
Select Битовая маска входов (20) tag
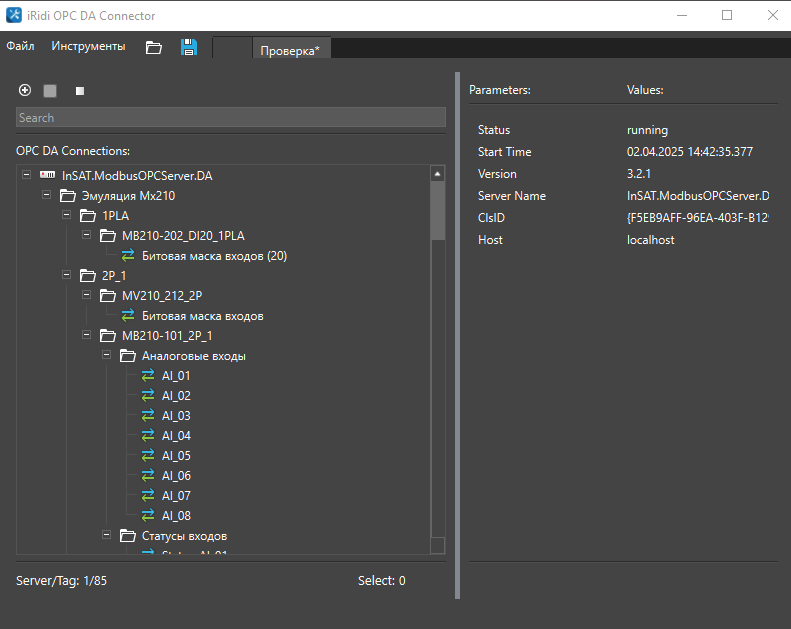(x=214, y=256)
